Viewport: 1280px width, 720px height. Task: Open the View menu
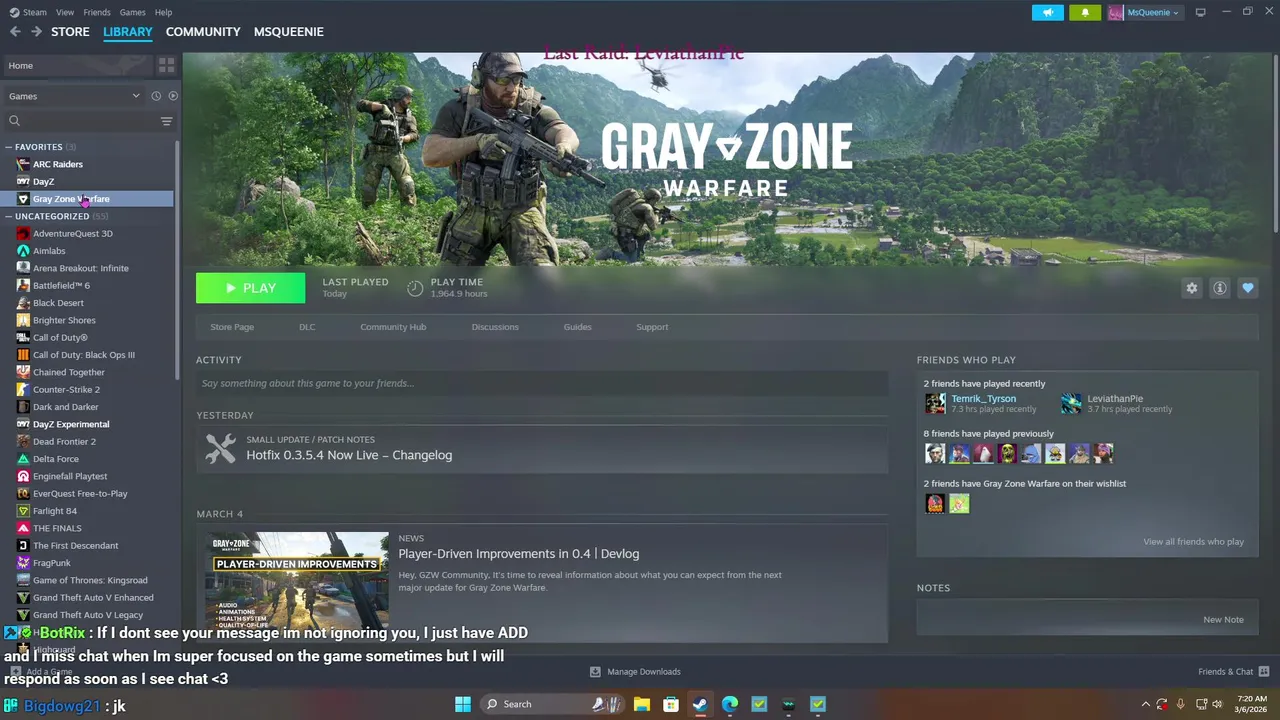65,12
